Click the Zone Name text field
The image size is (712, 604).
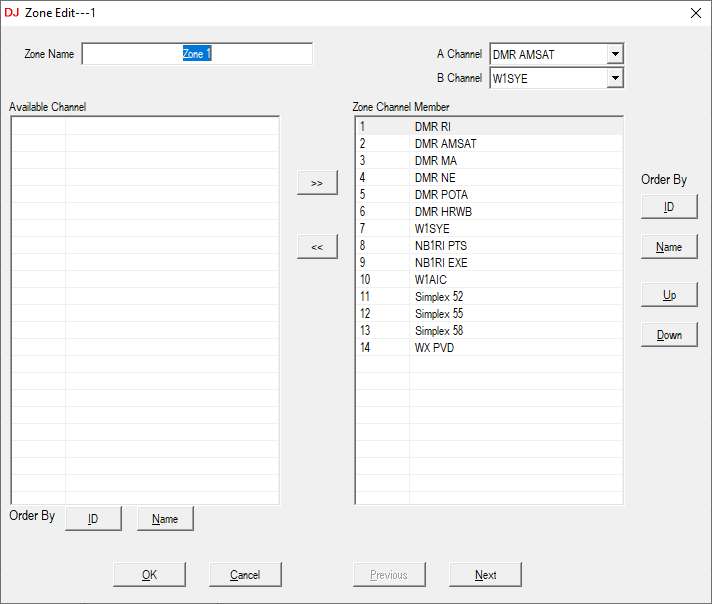tap(197, 54)
